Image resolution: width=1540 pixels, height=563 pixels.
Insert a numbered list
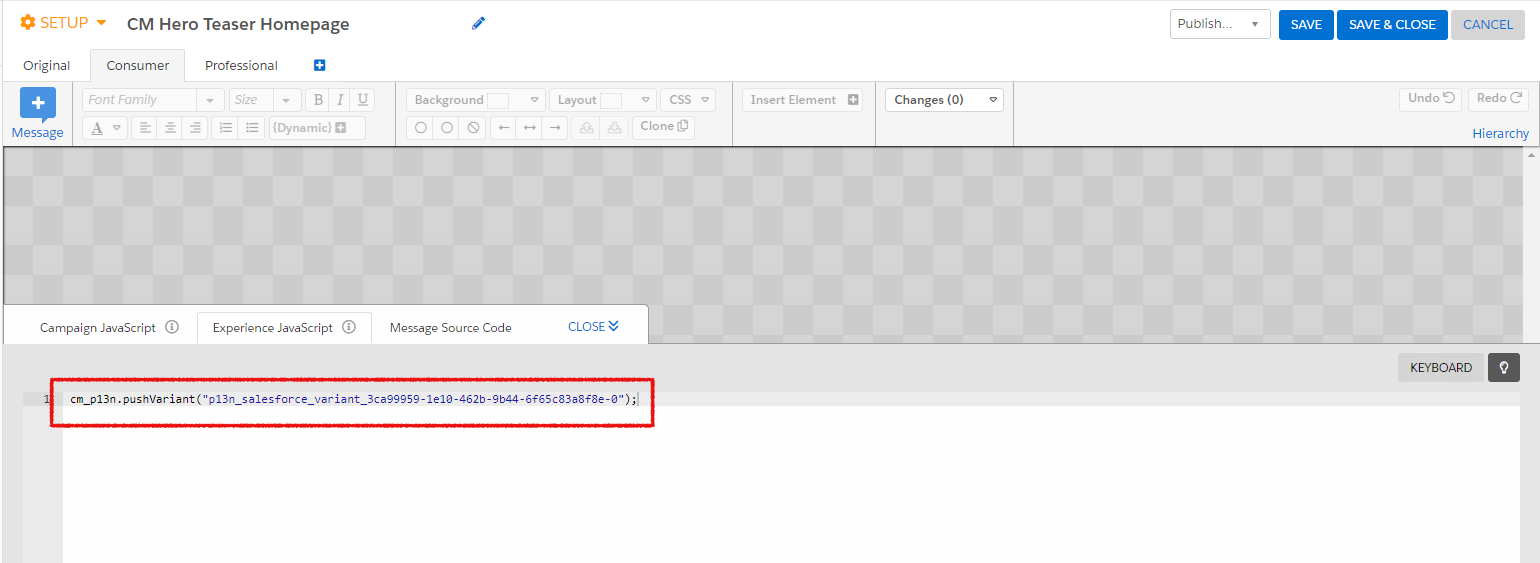click(x=226, y=128)
